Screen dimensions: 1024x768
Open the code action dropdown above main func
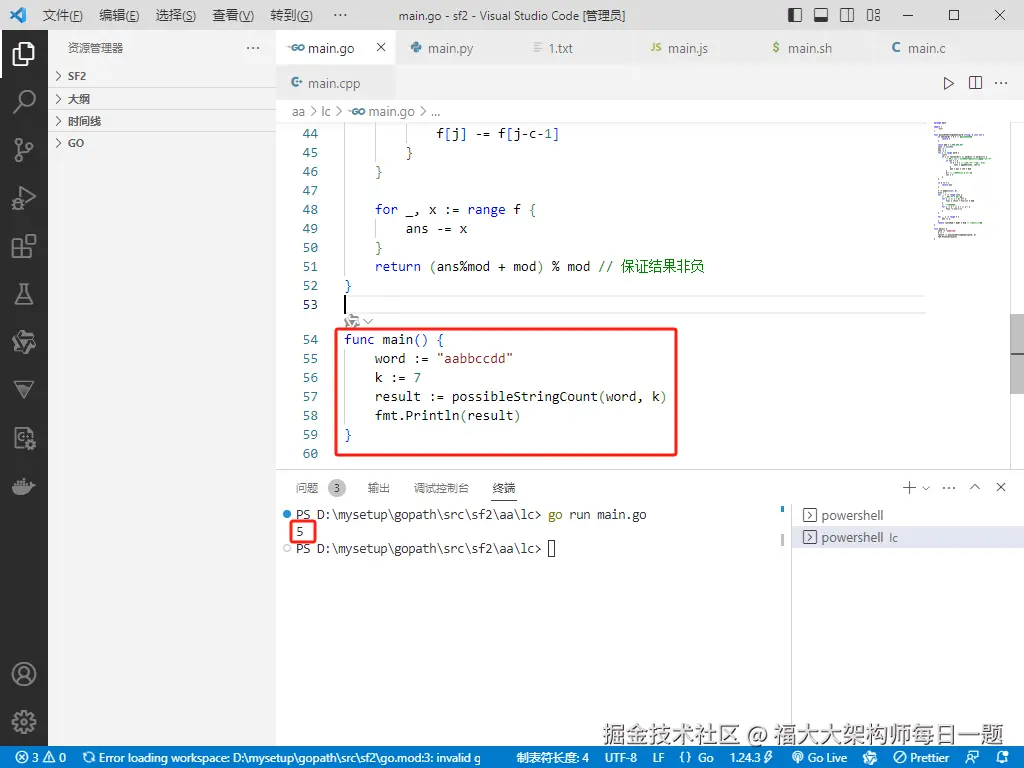(368, 321)
